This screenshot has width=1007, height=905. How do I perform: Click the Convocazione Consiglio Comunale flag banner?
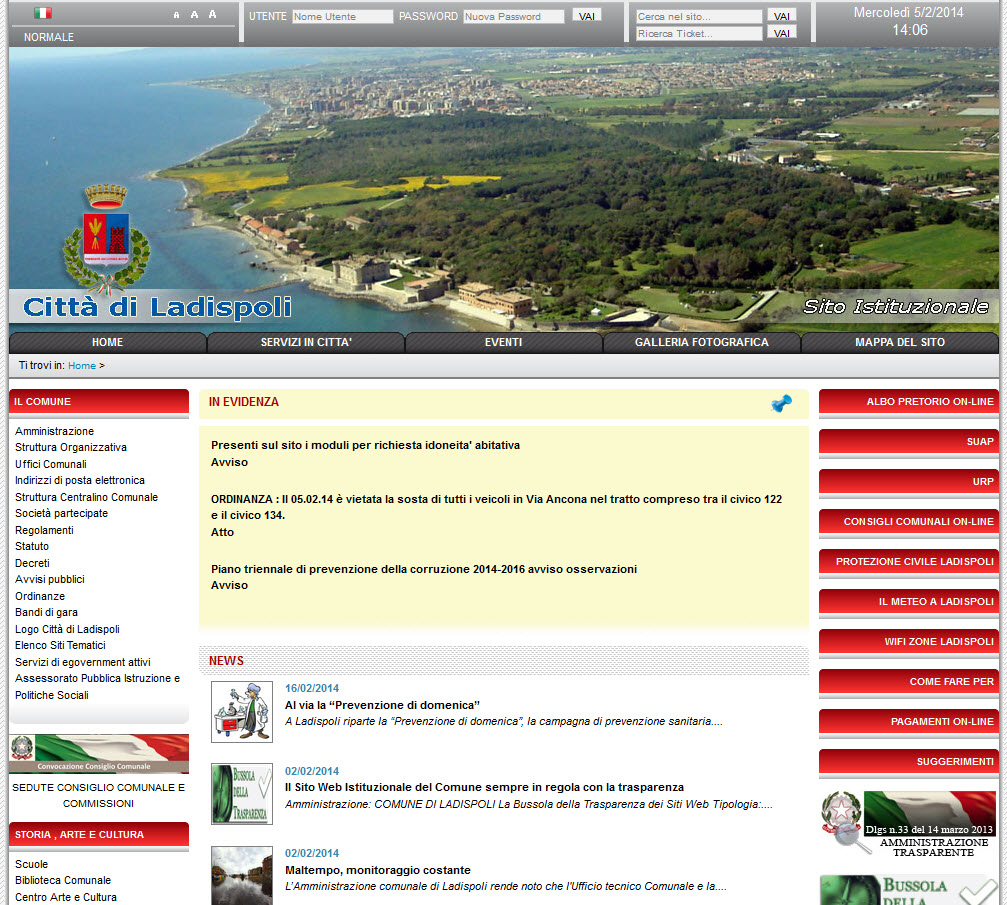(x=98, y=753)
